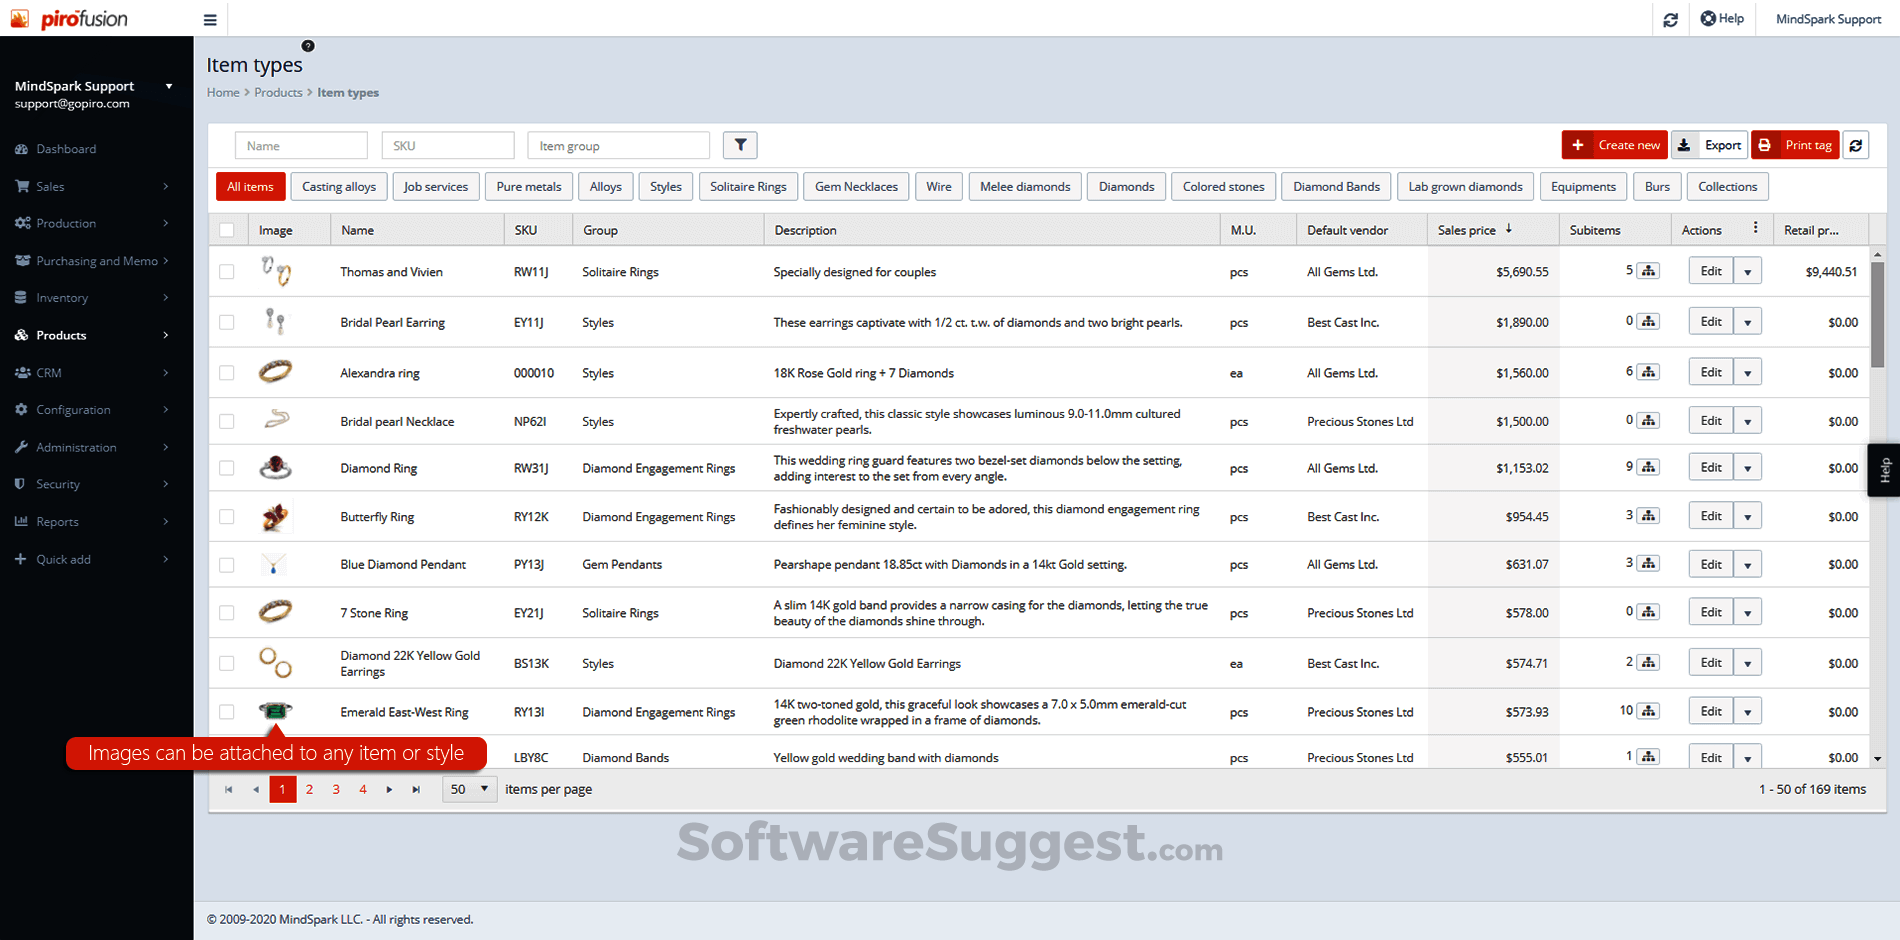Go to page 2 of results
Screen dimensions: 1900x940
tap(309, 789)
